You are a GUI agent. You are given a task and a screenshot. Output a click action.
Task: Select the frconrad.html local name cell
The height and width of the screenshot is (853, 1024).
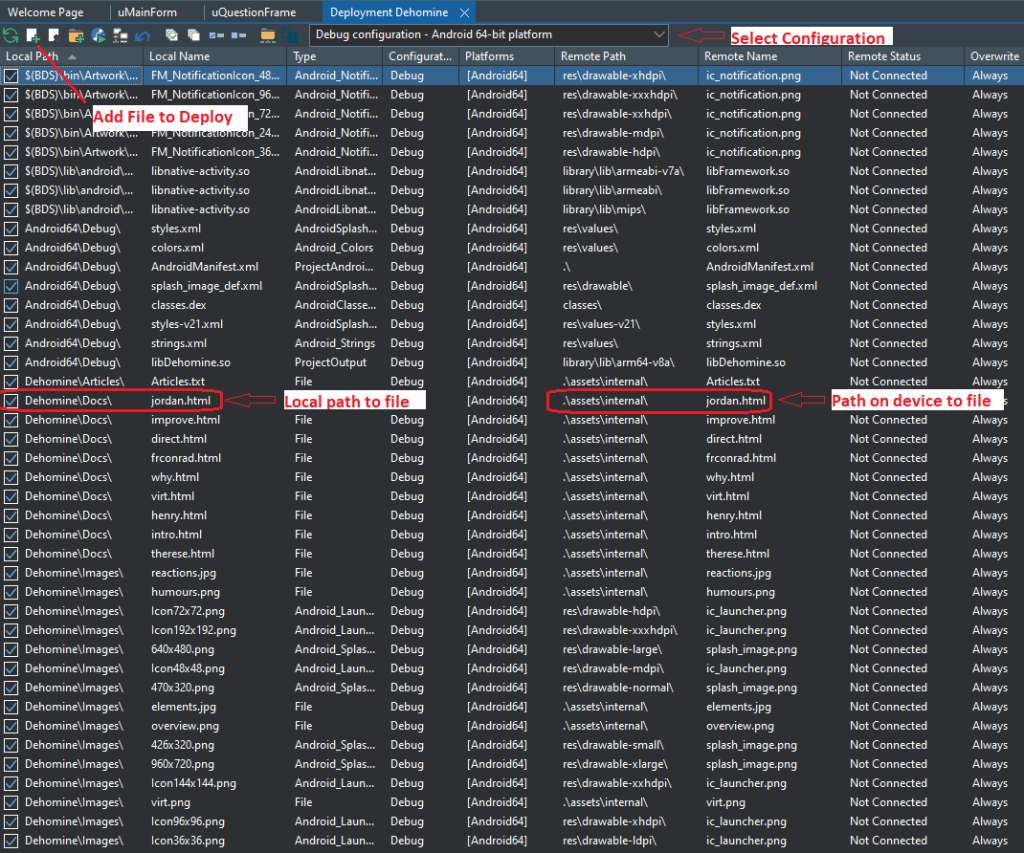186,458
